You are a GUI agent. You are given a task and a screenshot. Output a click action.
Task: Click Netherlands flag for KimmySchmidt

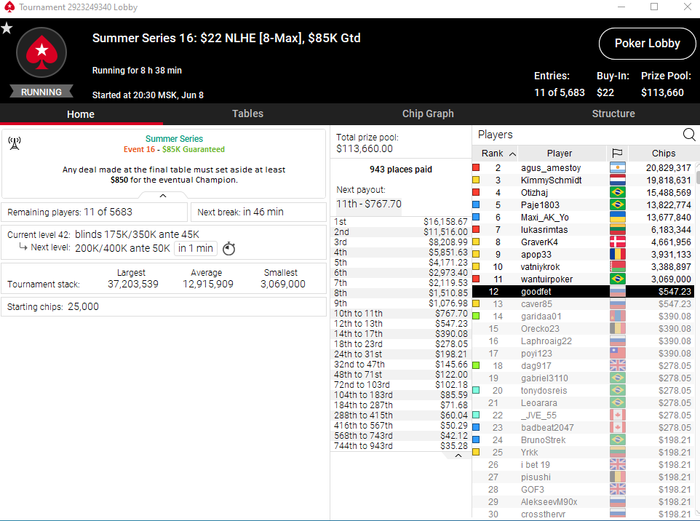(x=617, y=180)
